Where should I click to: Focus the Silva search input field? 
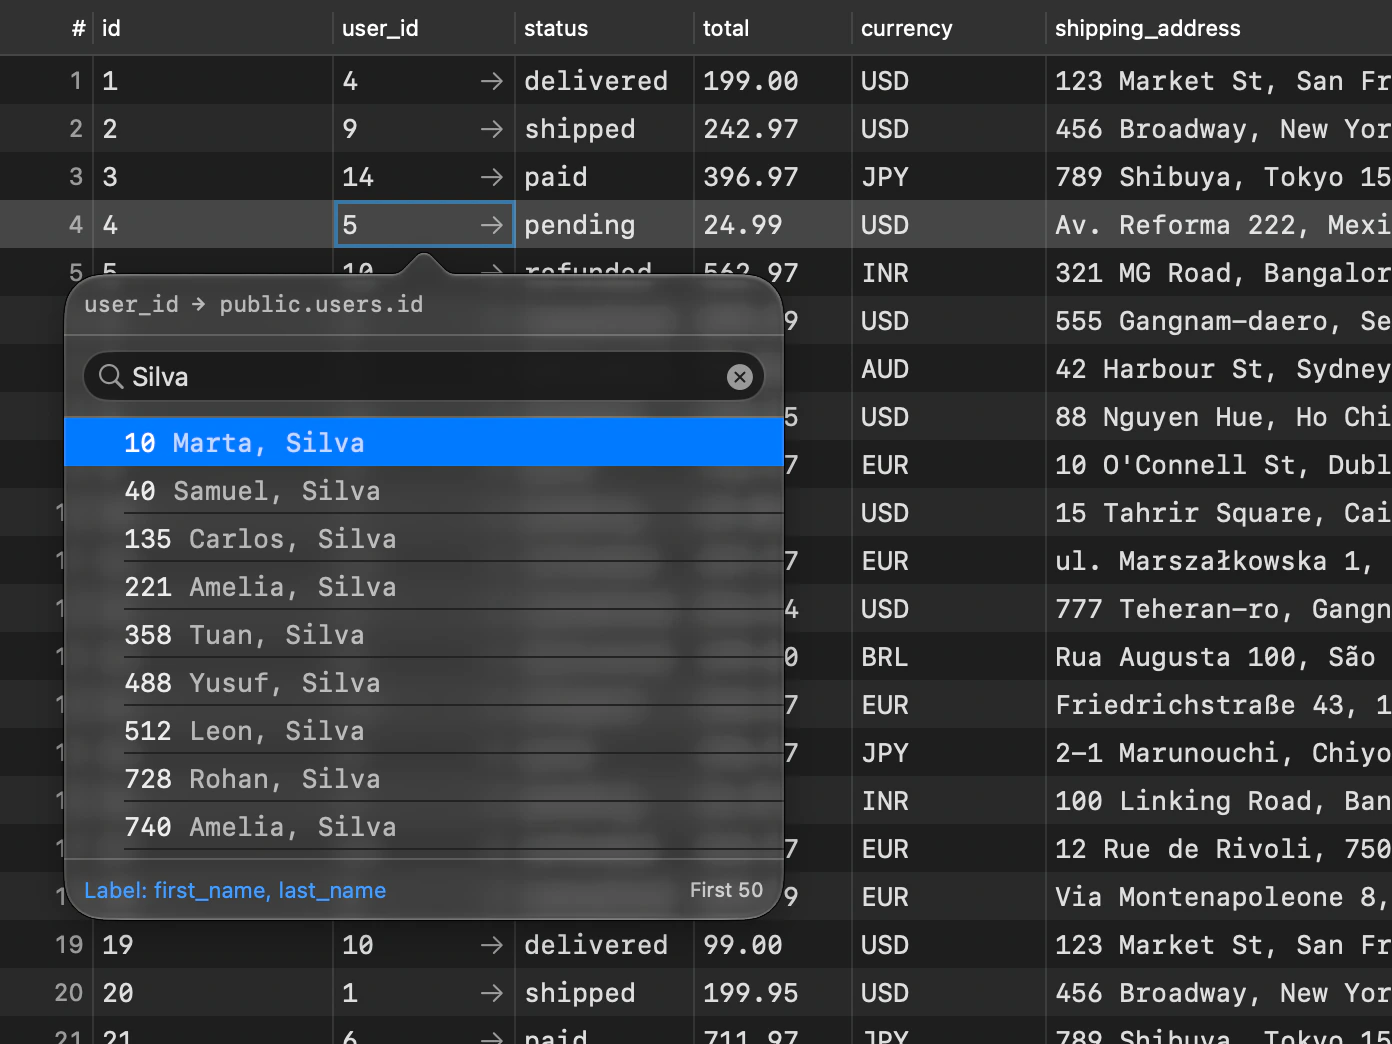(424, 377)
